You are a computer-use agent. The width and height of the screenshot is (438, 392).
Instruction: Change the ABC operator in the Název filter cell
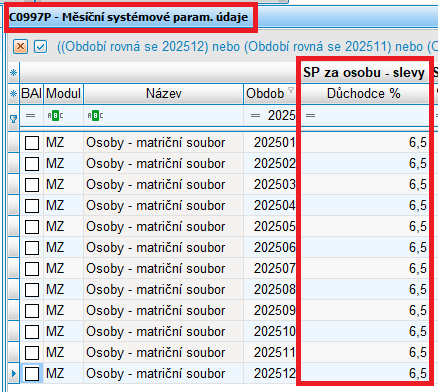(x=95, y=116)
